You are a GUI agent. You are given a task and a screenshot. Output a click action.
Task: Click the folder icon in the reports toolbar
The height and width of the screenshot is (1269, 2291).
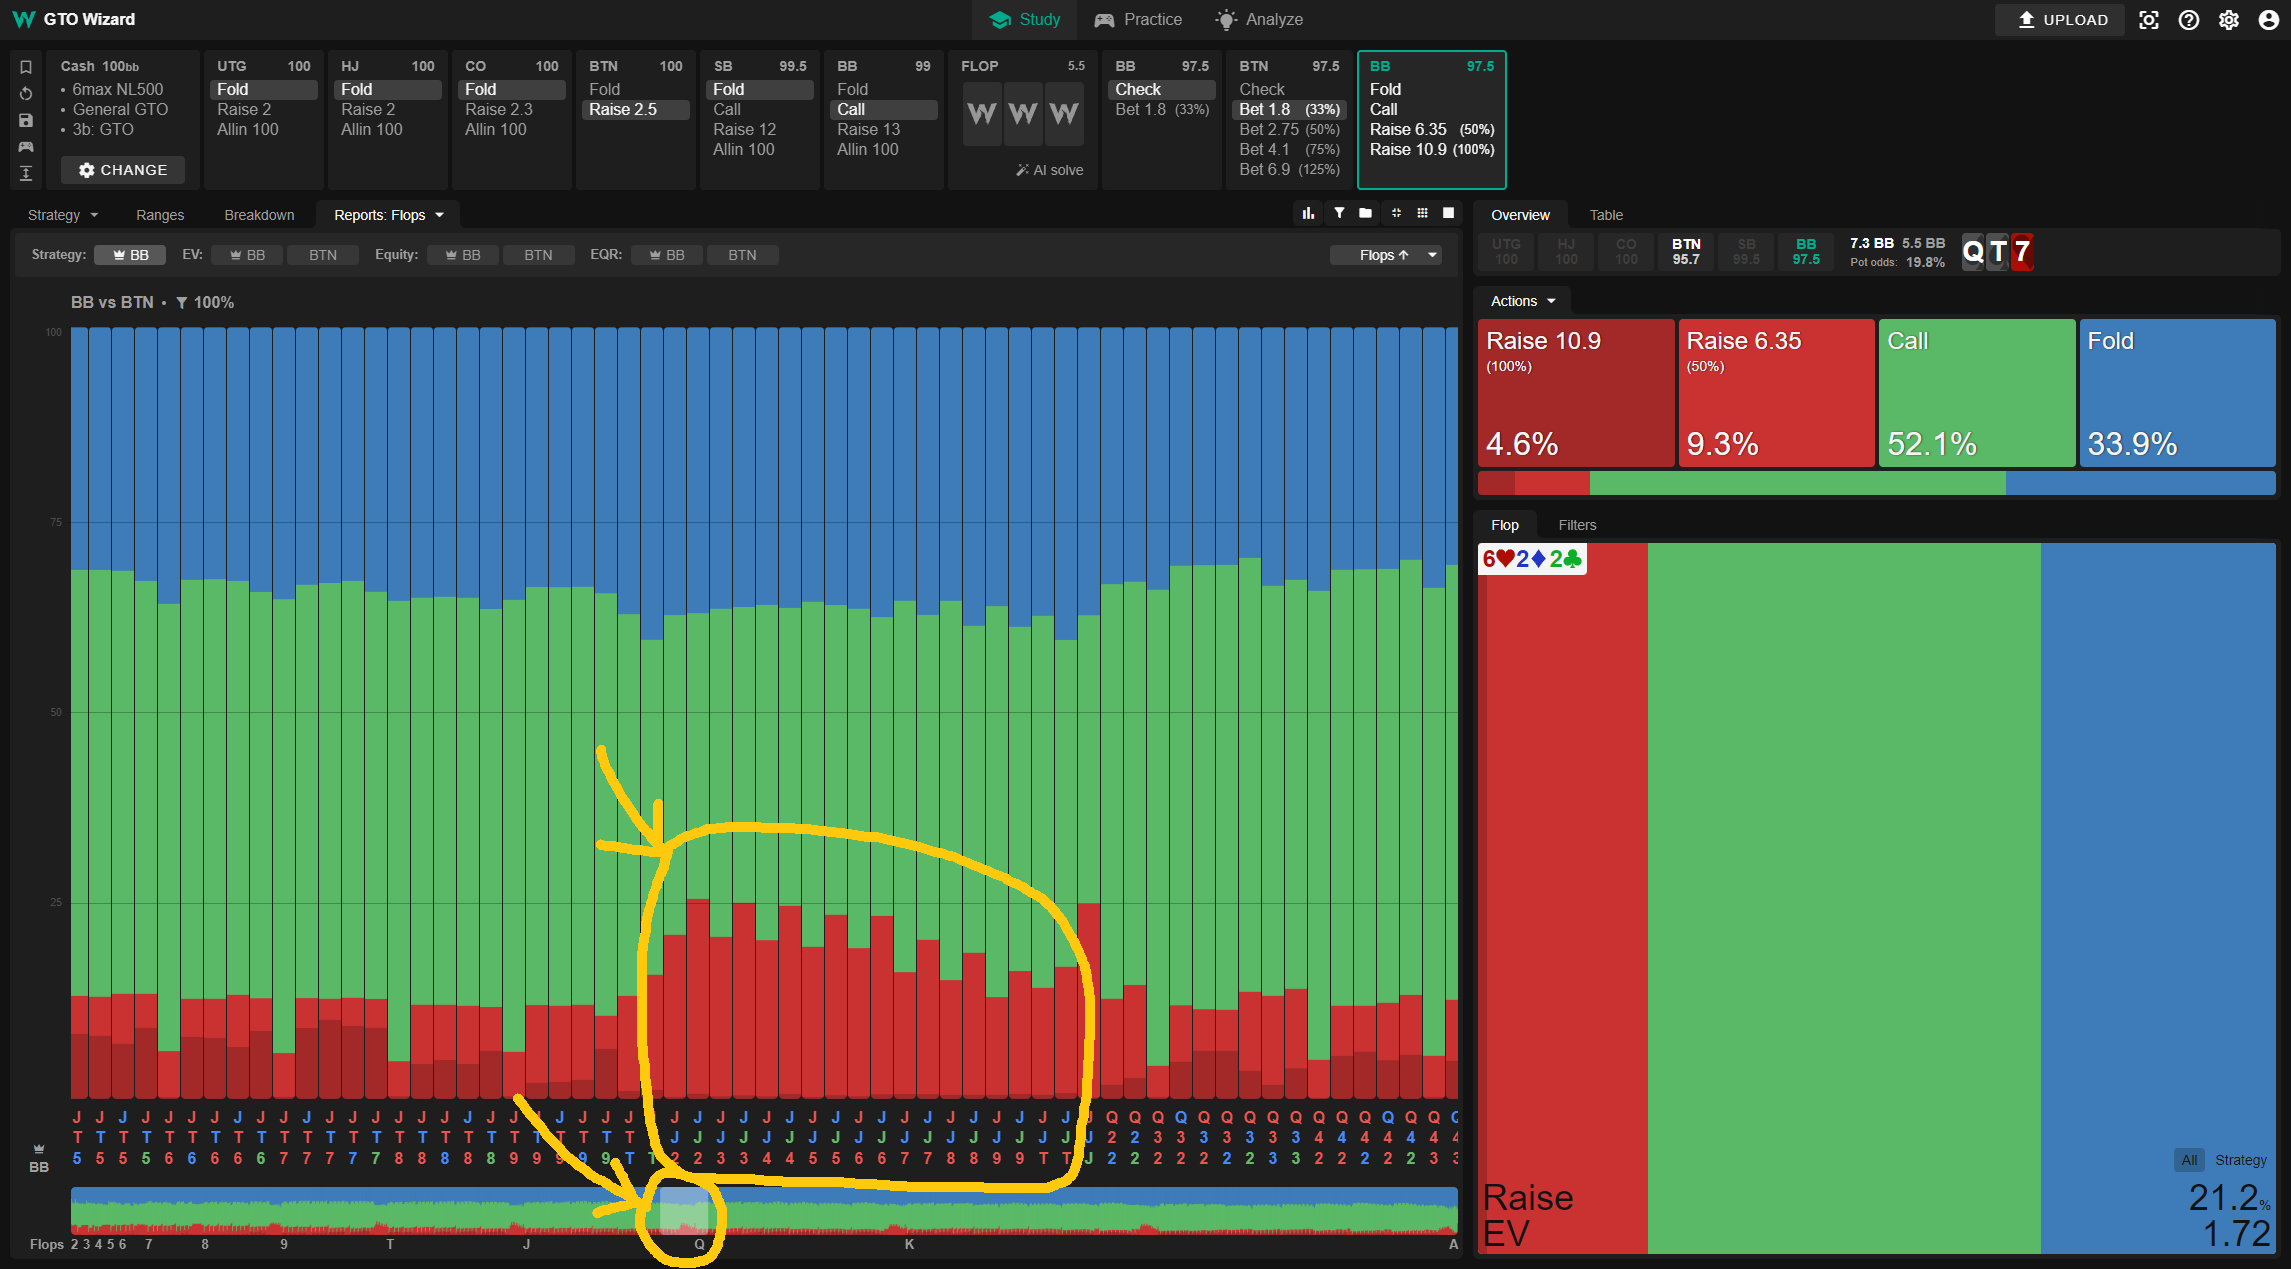pos(1365,213)
